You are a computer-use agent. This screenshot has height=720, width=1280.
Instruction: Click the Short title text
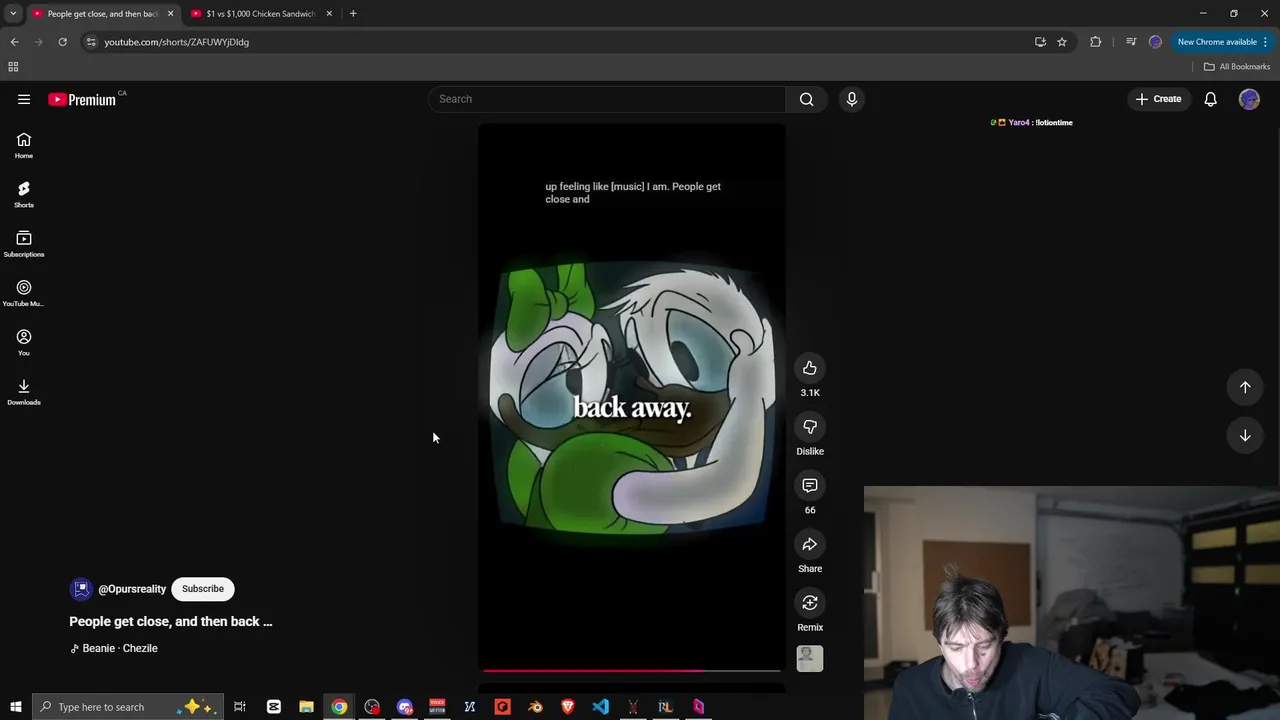[171, 621]
